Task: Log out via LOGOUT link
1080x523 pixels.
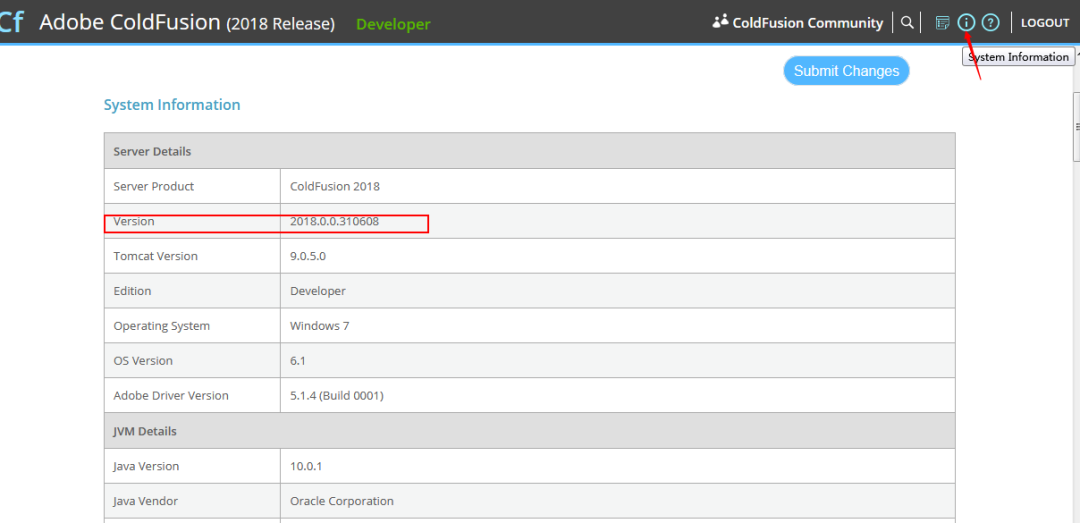Action: pos(1045,23)
